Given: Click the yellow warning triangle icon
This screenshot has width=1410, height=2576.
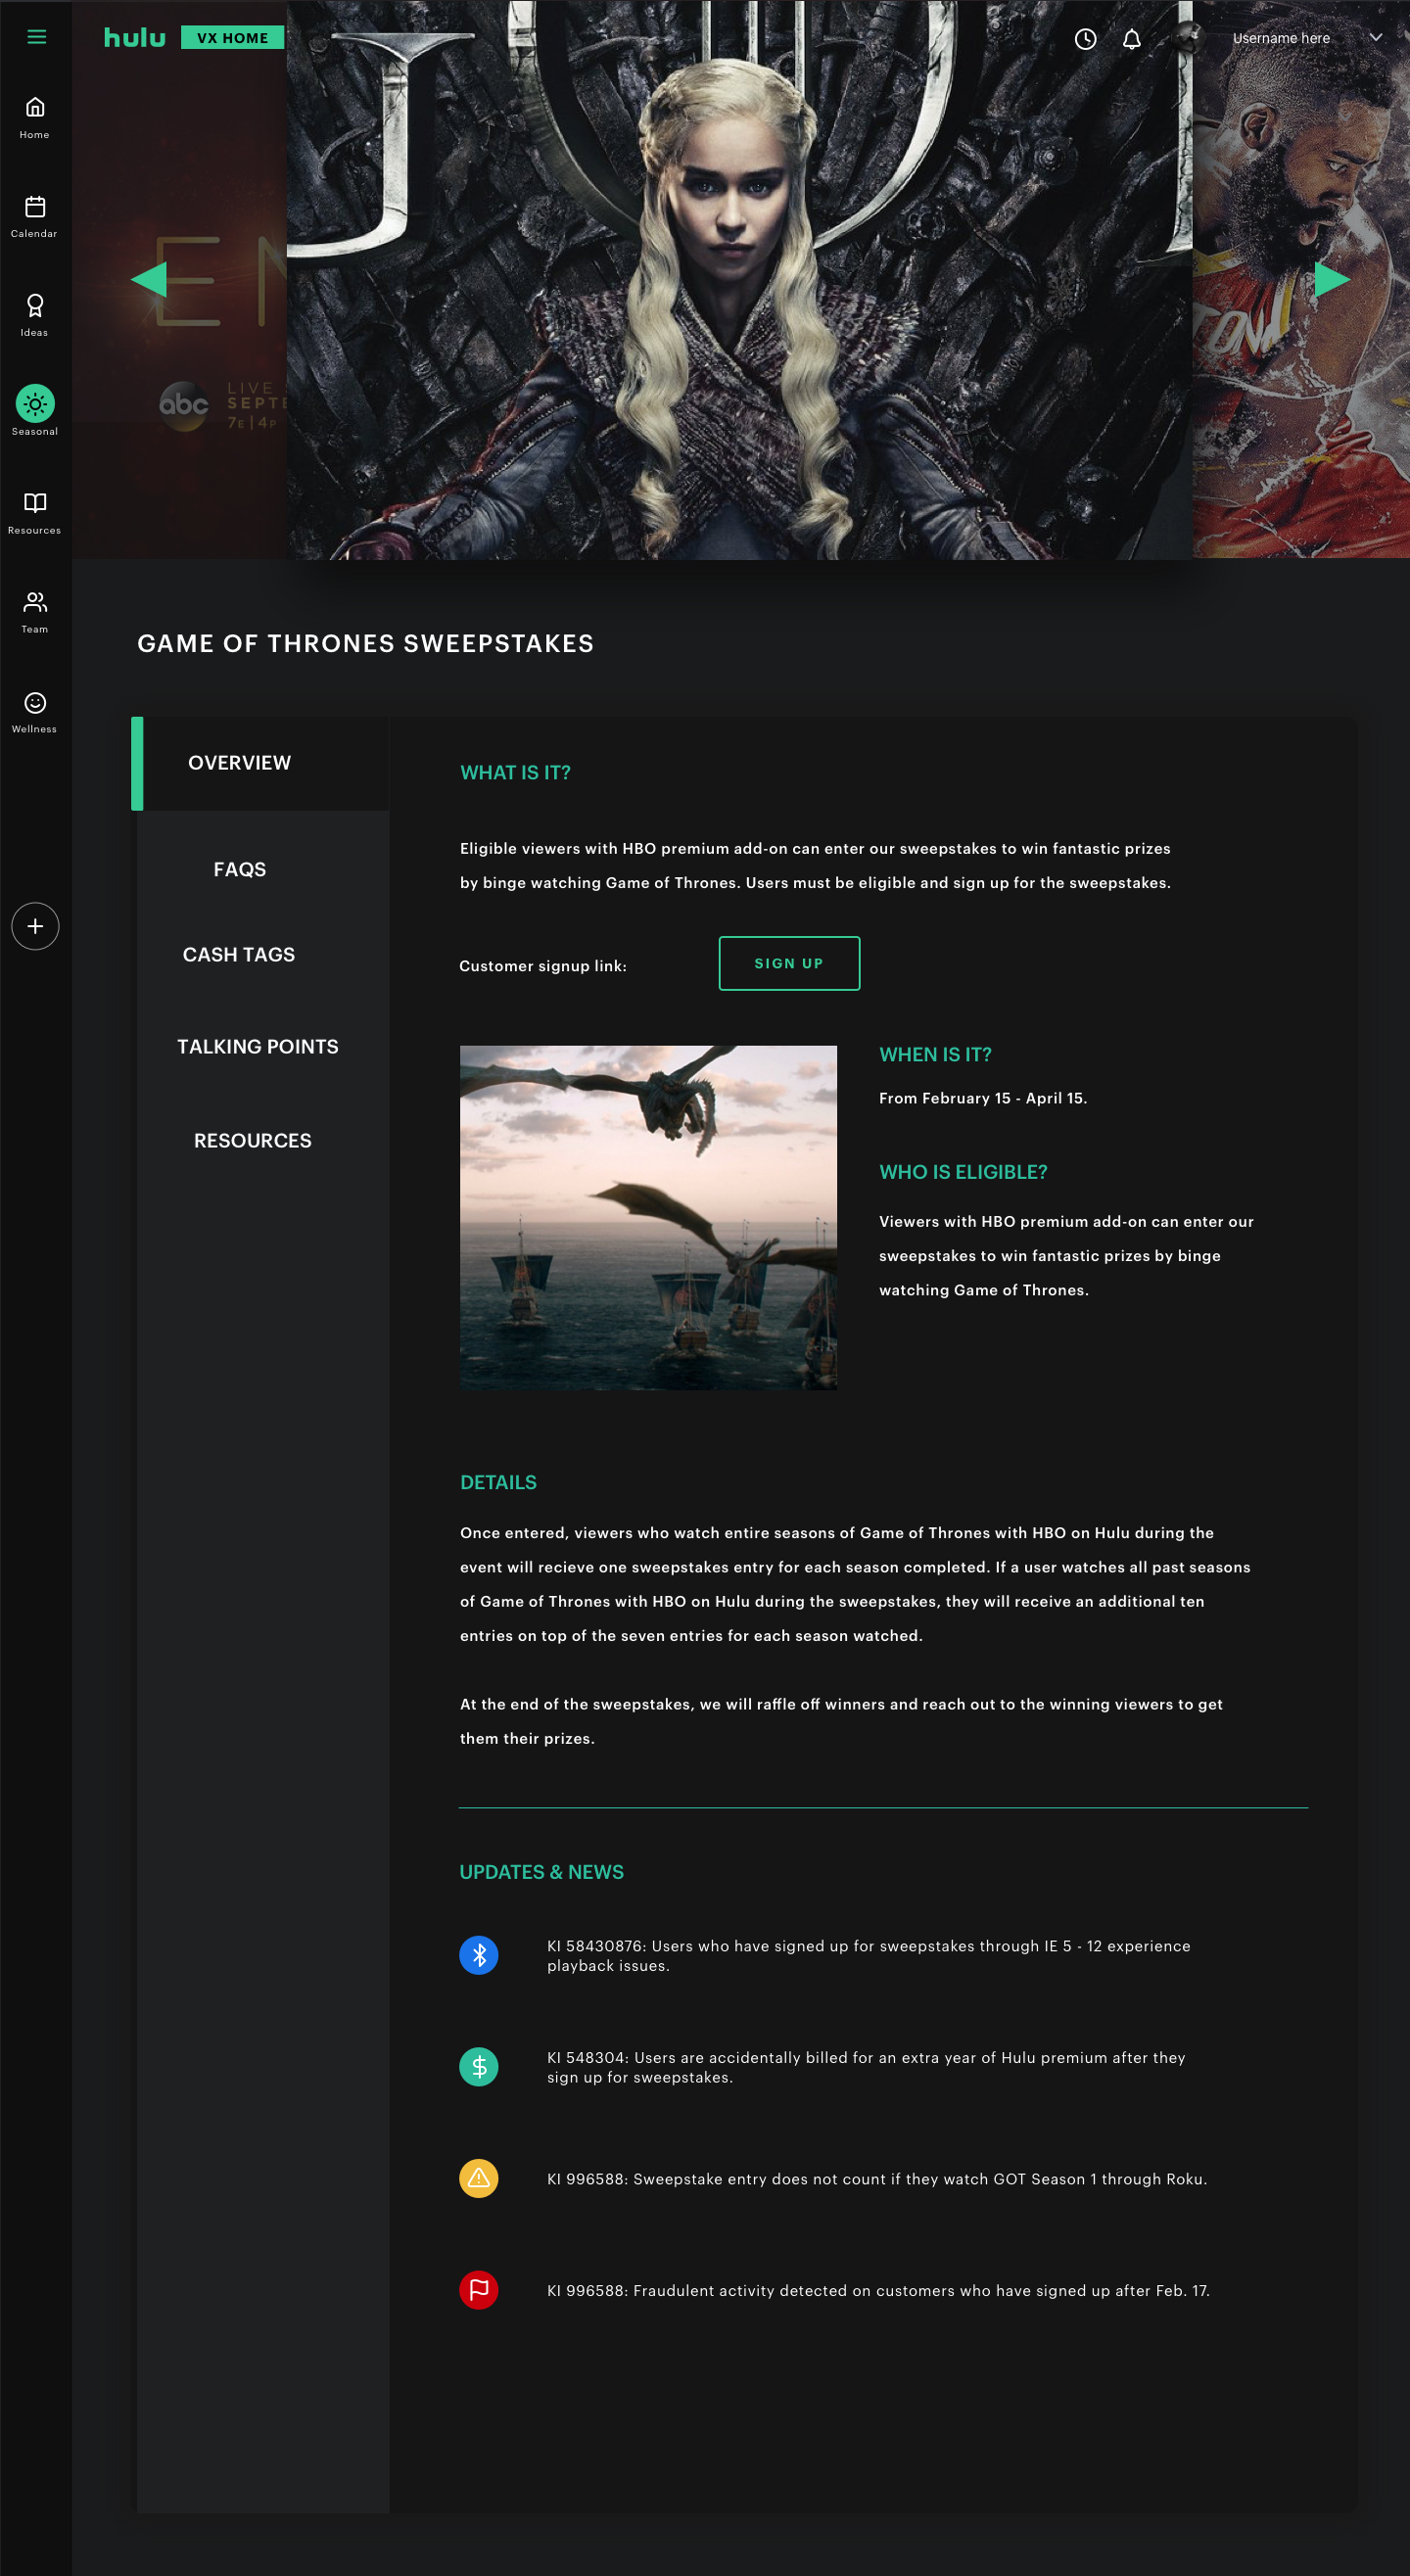Looking at the screenshot, I should (479, 2178).
